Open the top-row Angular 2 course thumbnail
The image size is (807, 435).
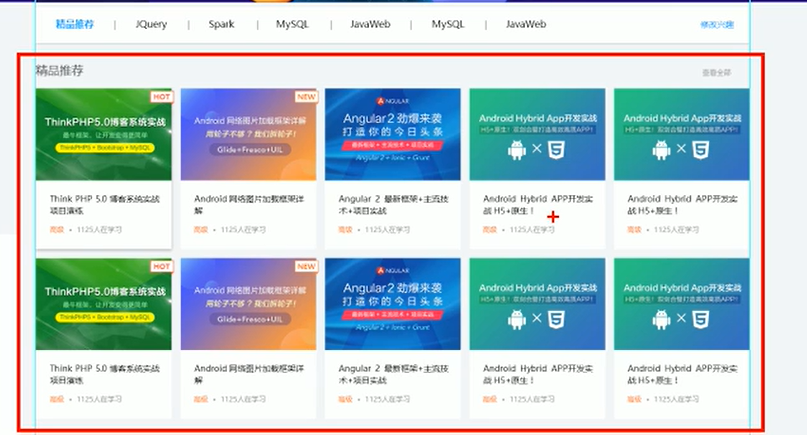(393, 134)
